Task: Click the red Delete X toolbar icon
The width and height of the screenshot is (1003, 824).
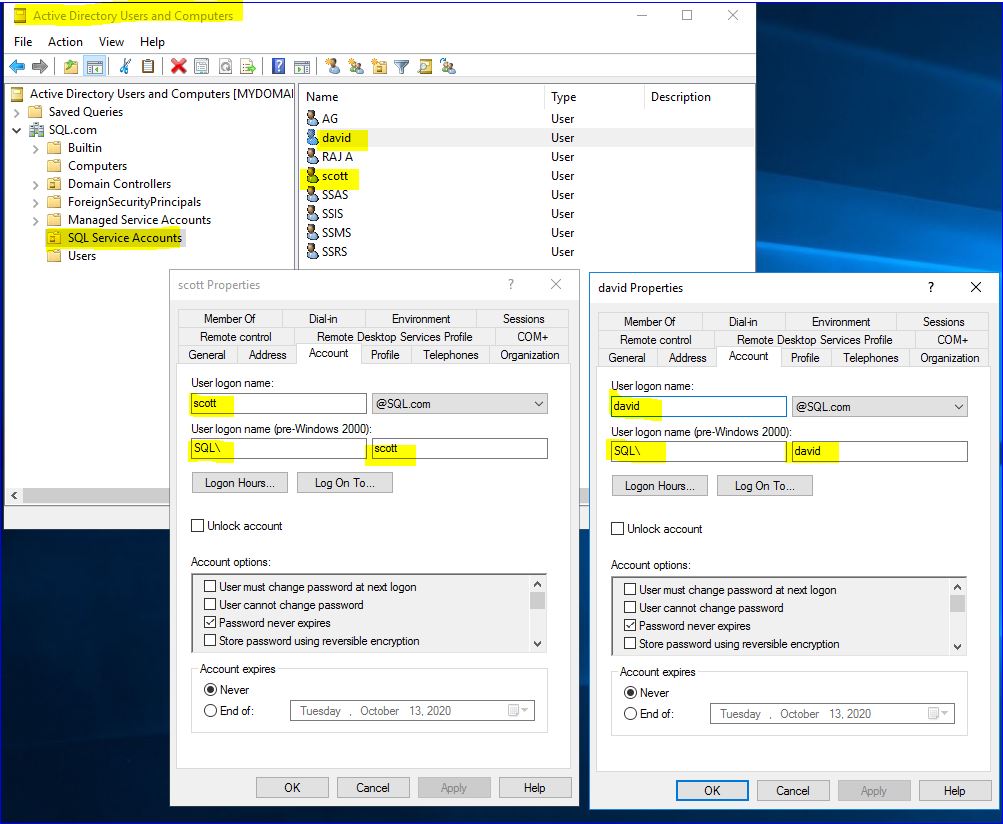Action: point(178,67)
